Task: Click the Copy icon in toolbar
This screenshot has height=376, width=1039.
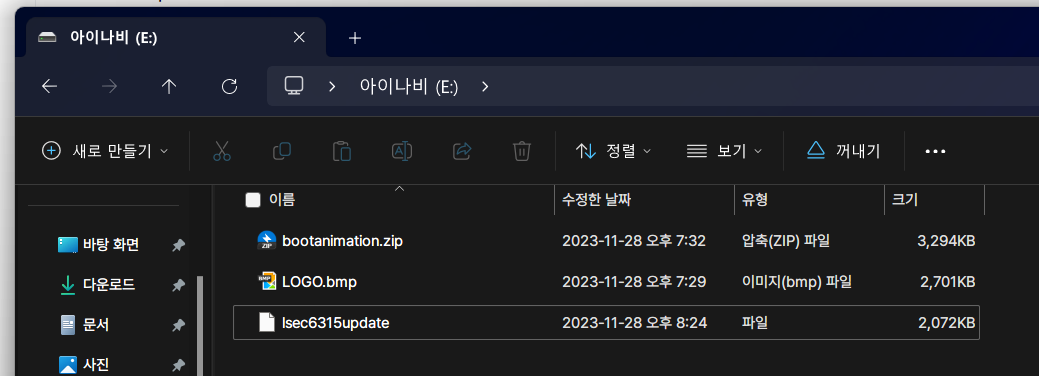Action: 282,151
